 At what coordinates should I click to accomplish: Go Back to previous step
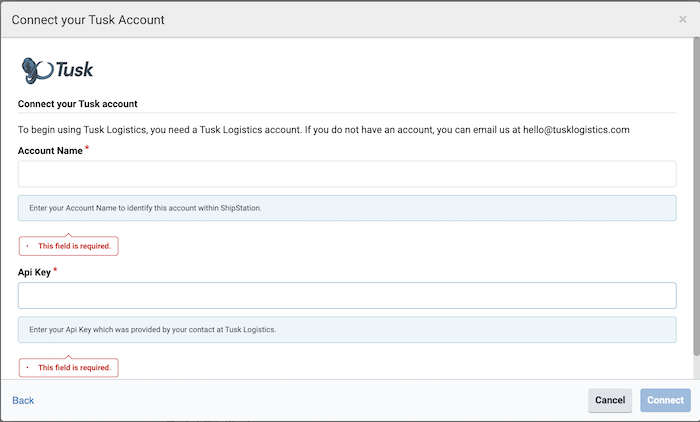[x=23, y=401]
